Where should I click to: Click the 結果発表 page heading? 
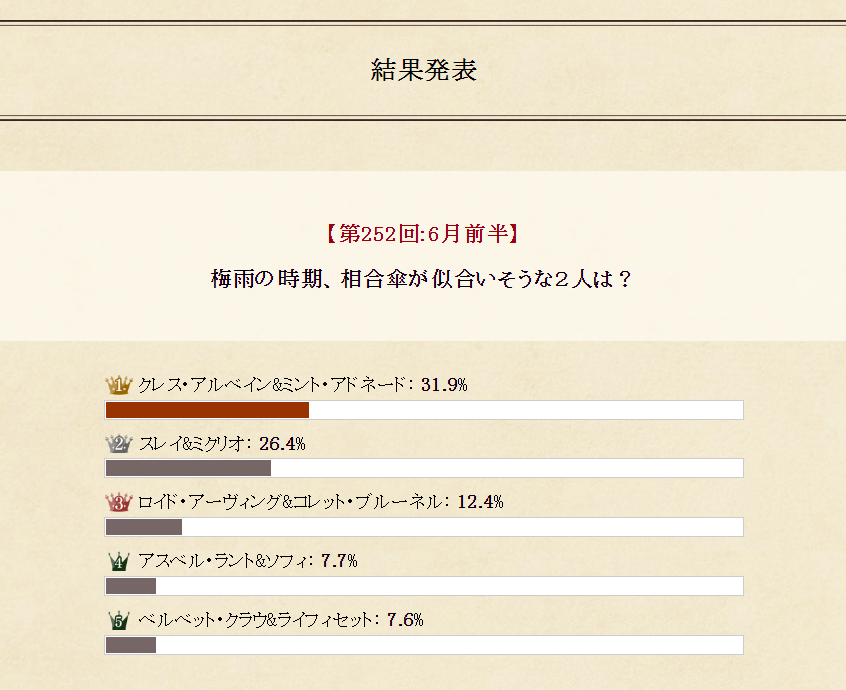pos(424,70)
